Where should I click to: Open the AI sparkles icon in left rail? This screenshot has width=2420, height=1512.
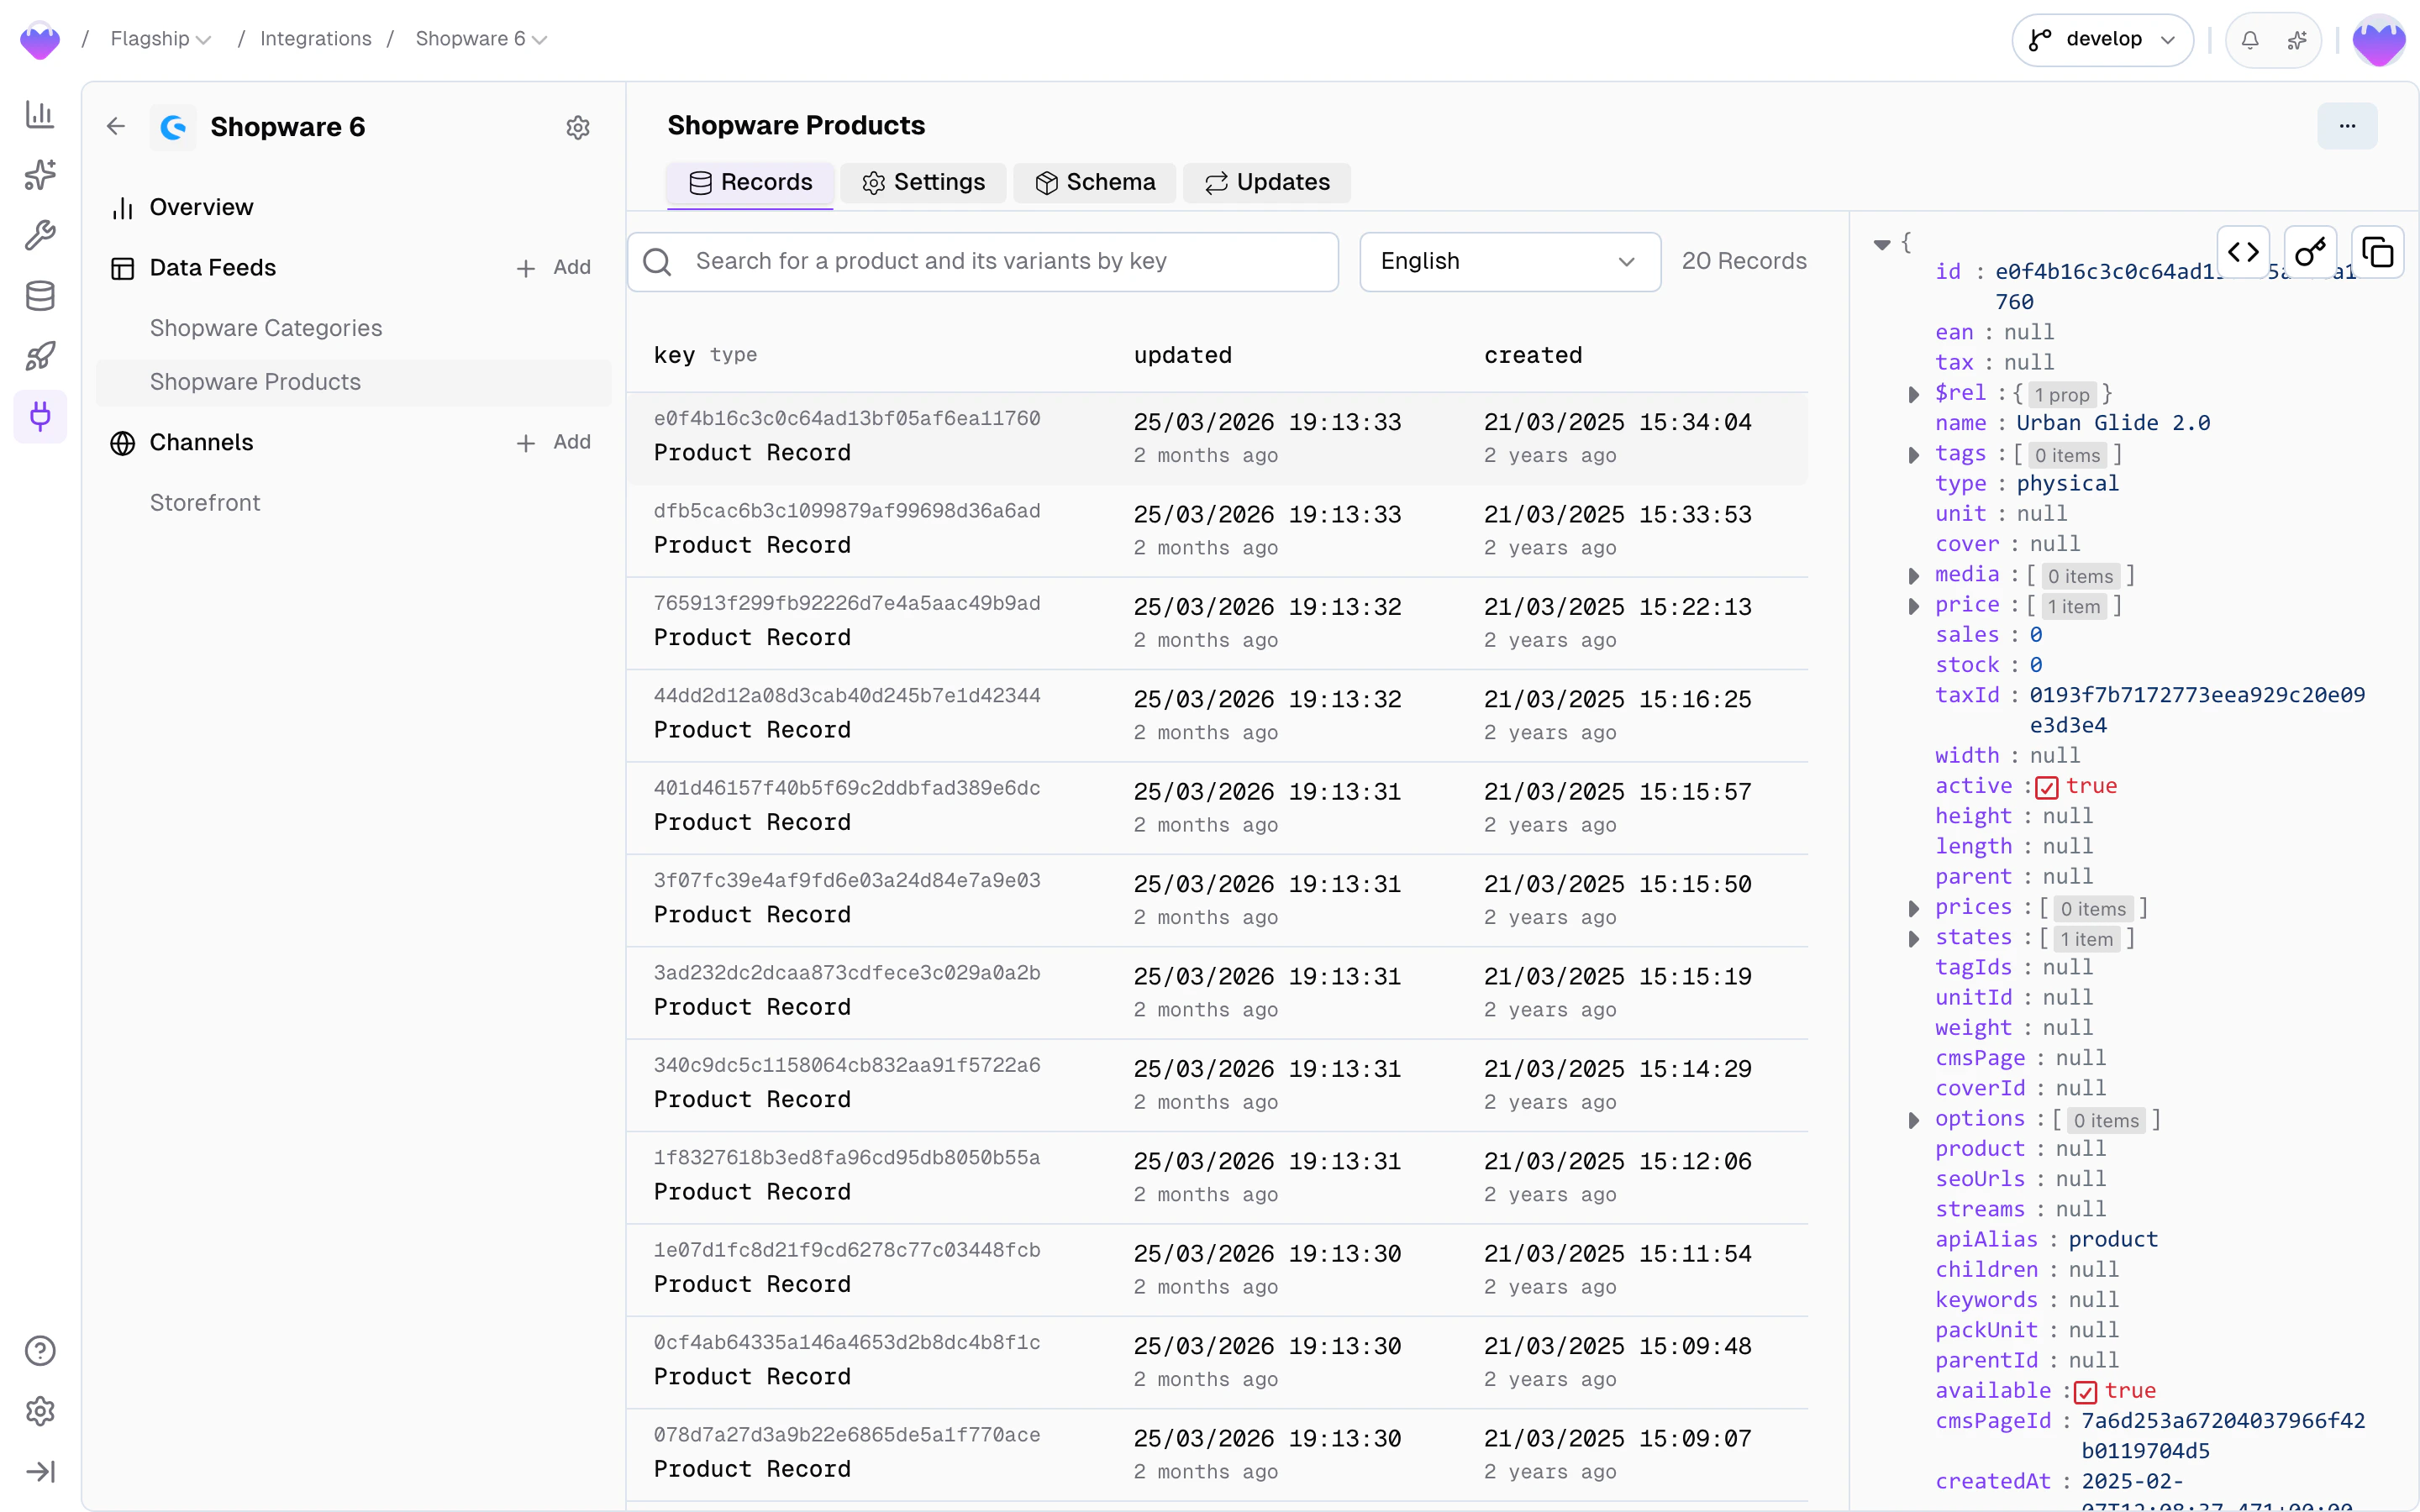point(40,175)
